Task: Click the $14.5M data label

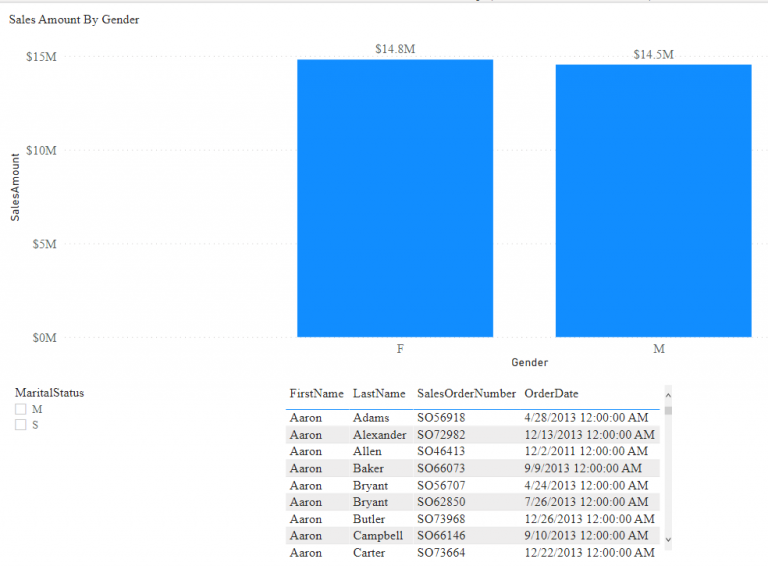Action: click(653, 54)
